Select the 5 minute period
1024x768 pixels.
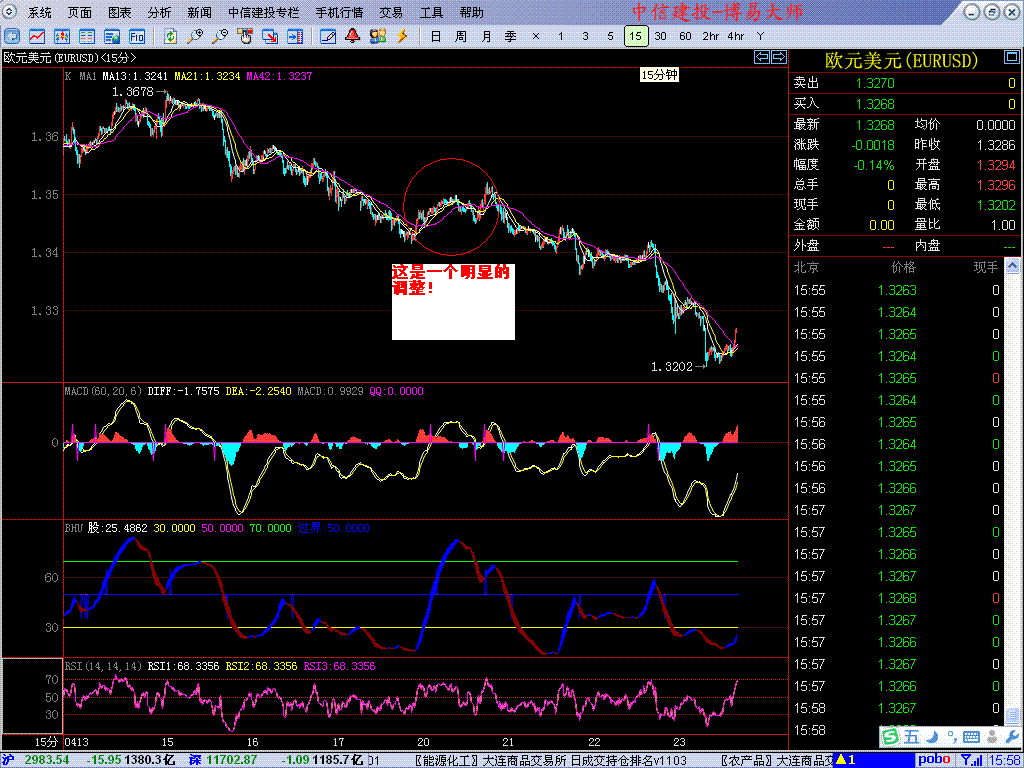point(610,37)
